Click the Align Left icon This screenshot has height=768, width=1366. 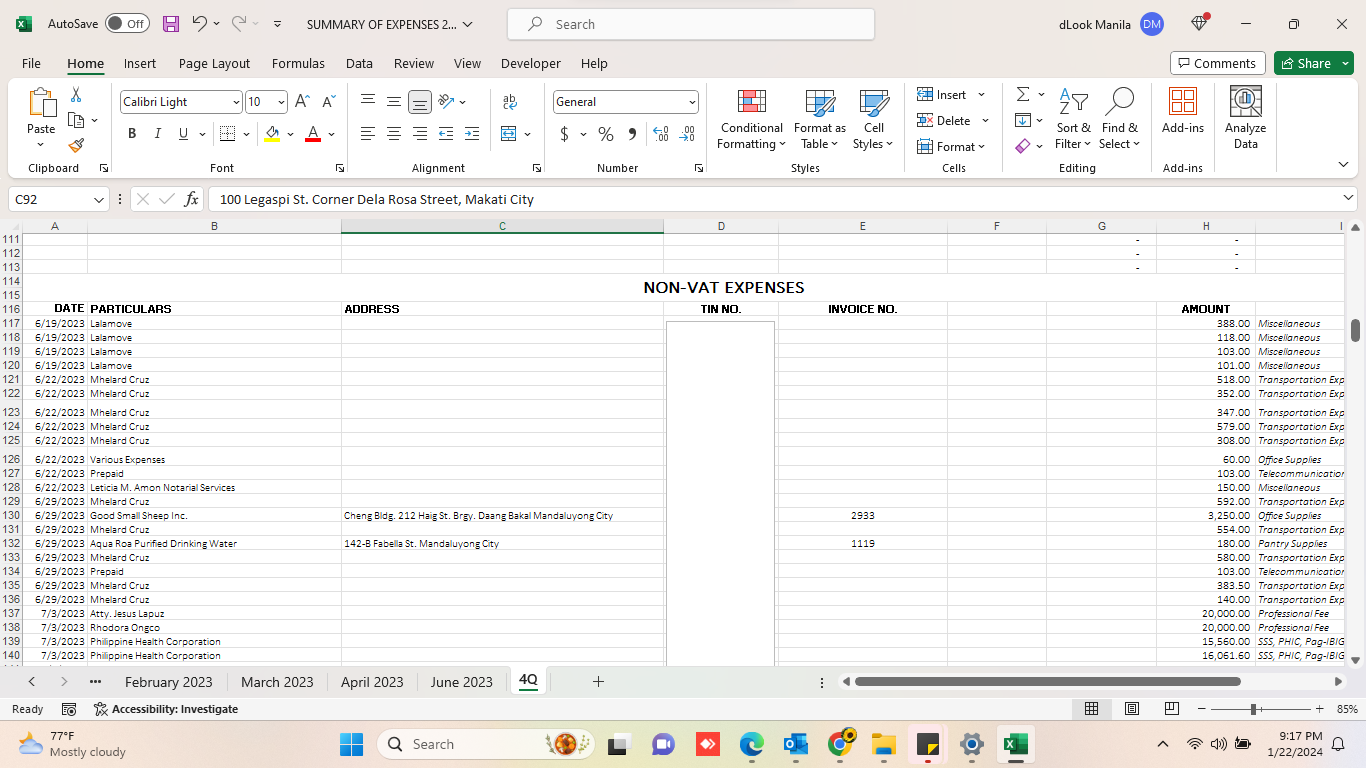pos(368,134)
